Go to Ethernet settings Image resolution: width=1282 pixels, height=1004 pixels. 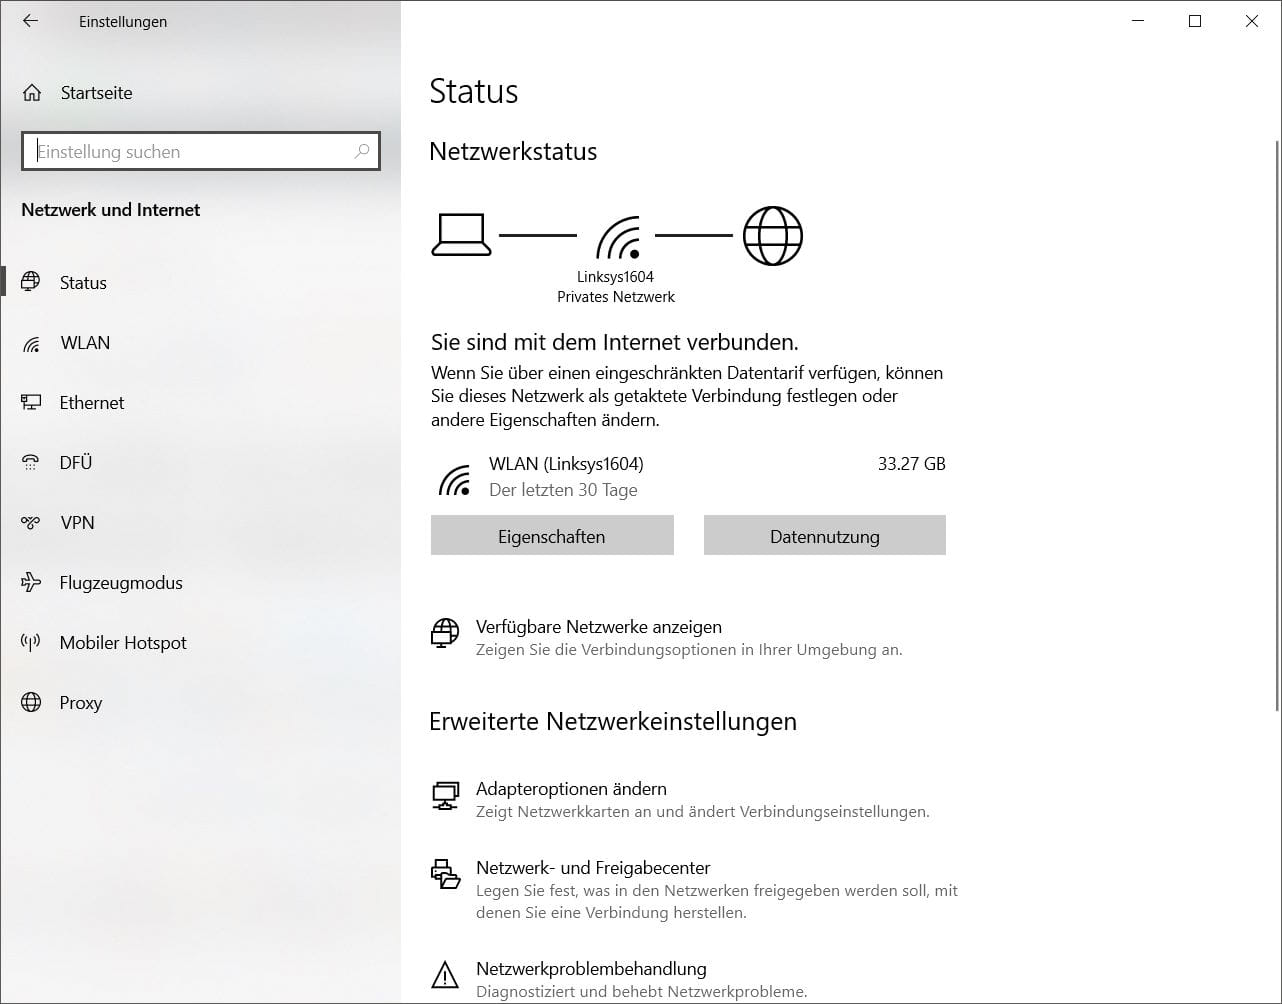(200, 402)
